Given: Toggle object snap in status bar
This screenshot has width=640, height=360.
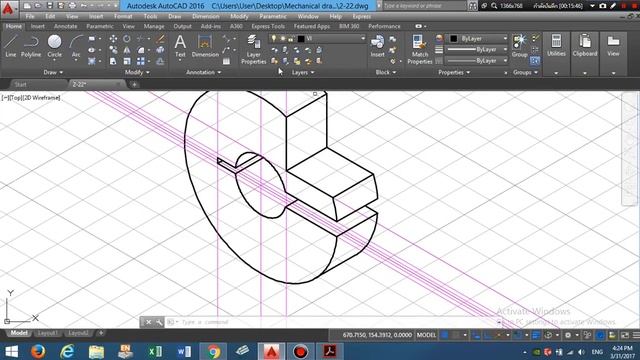Looking at the screenshot, I should (518, 335).
